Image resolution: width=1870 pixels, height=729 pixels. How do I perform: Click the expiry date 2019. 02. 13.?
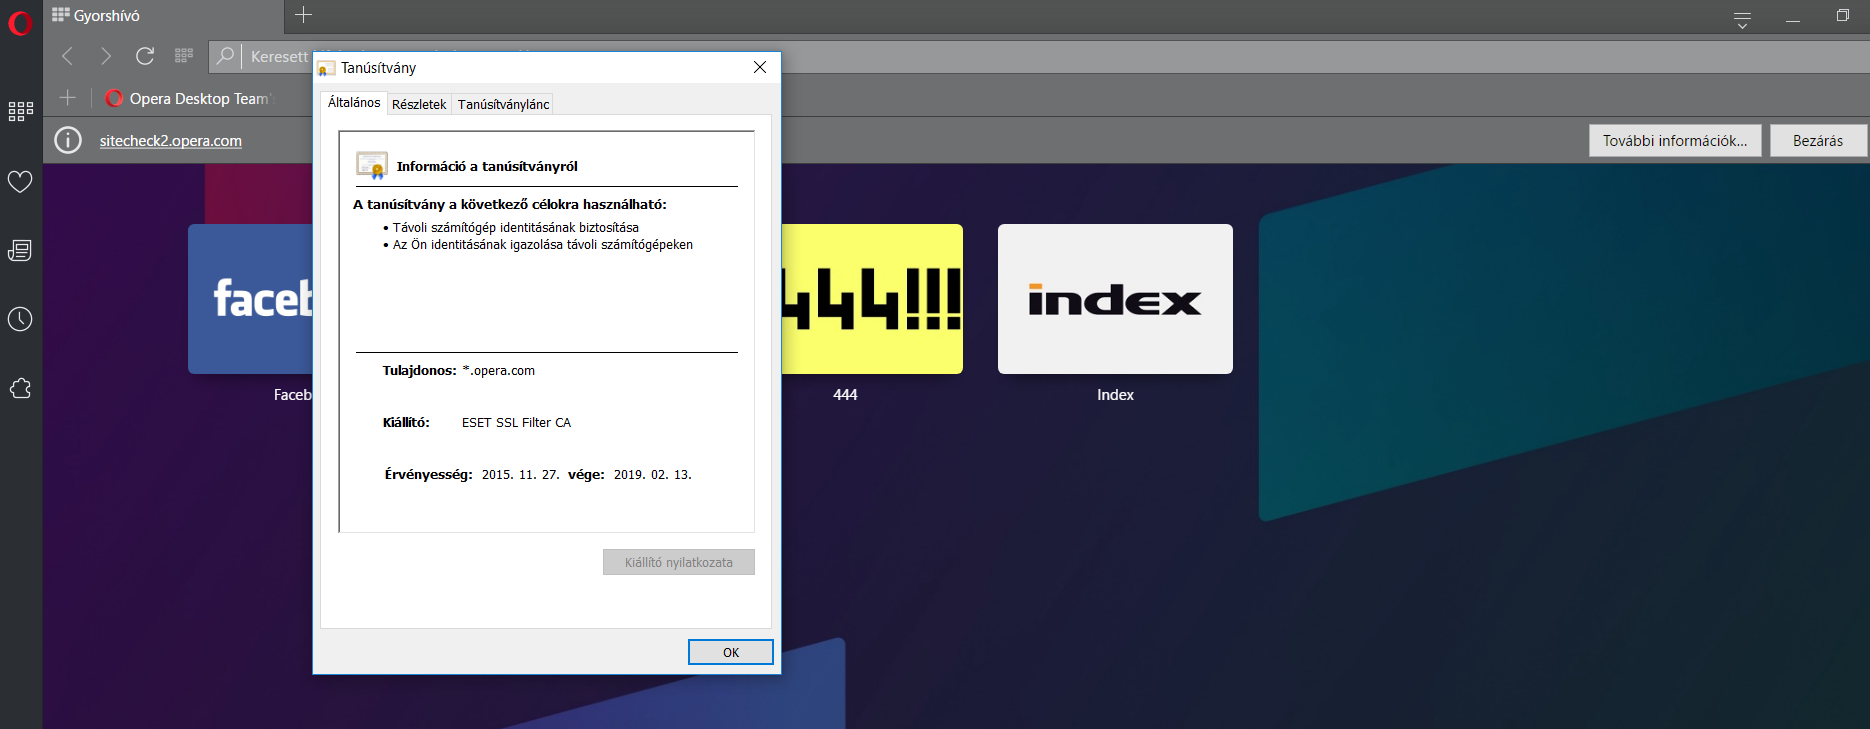[x=652, y=474]
